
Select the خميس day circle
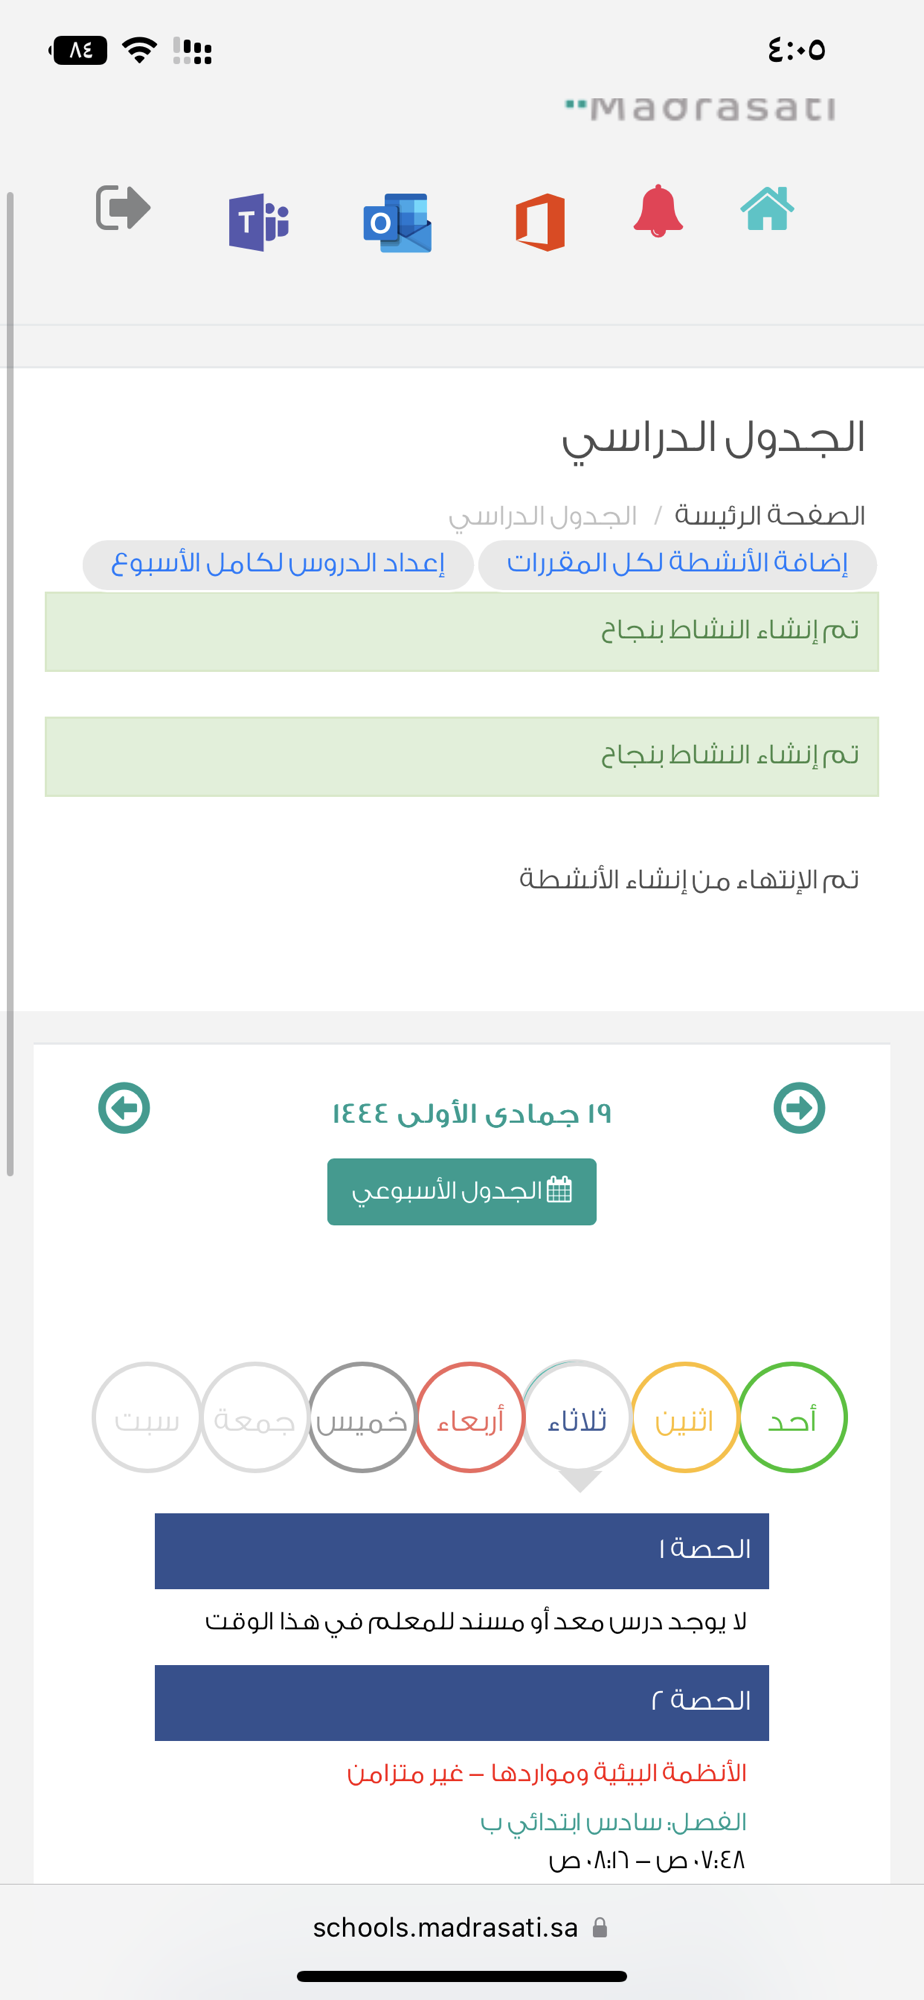[362, 1418]
